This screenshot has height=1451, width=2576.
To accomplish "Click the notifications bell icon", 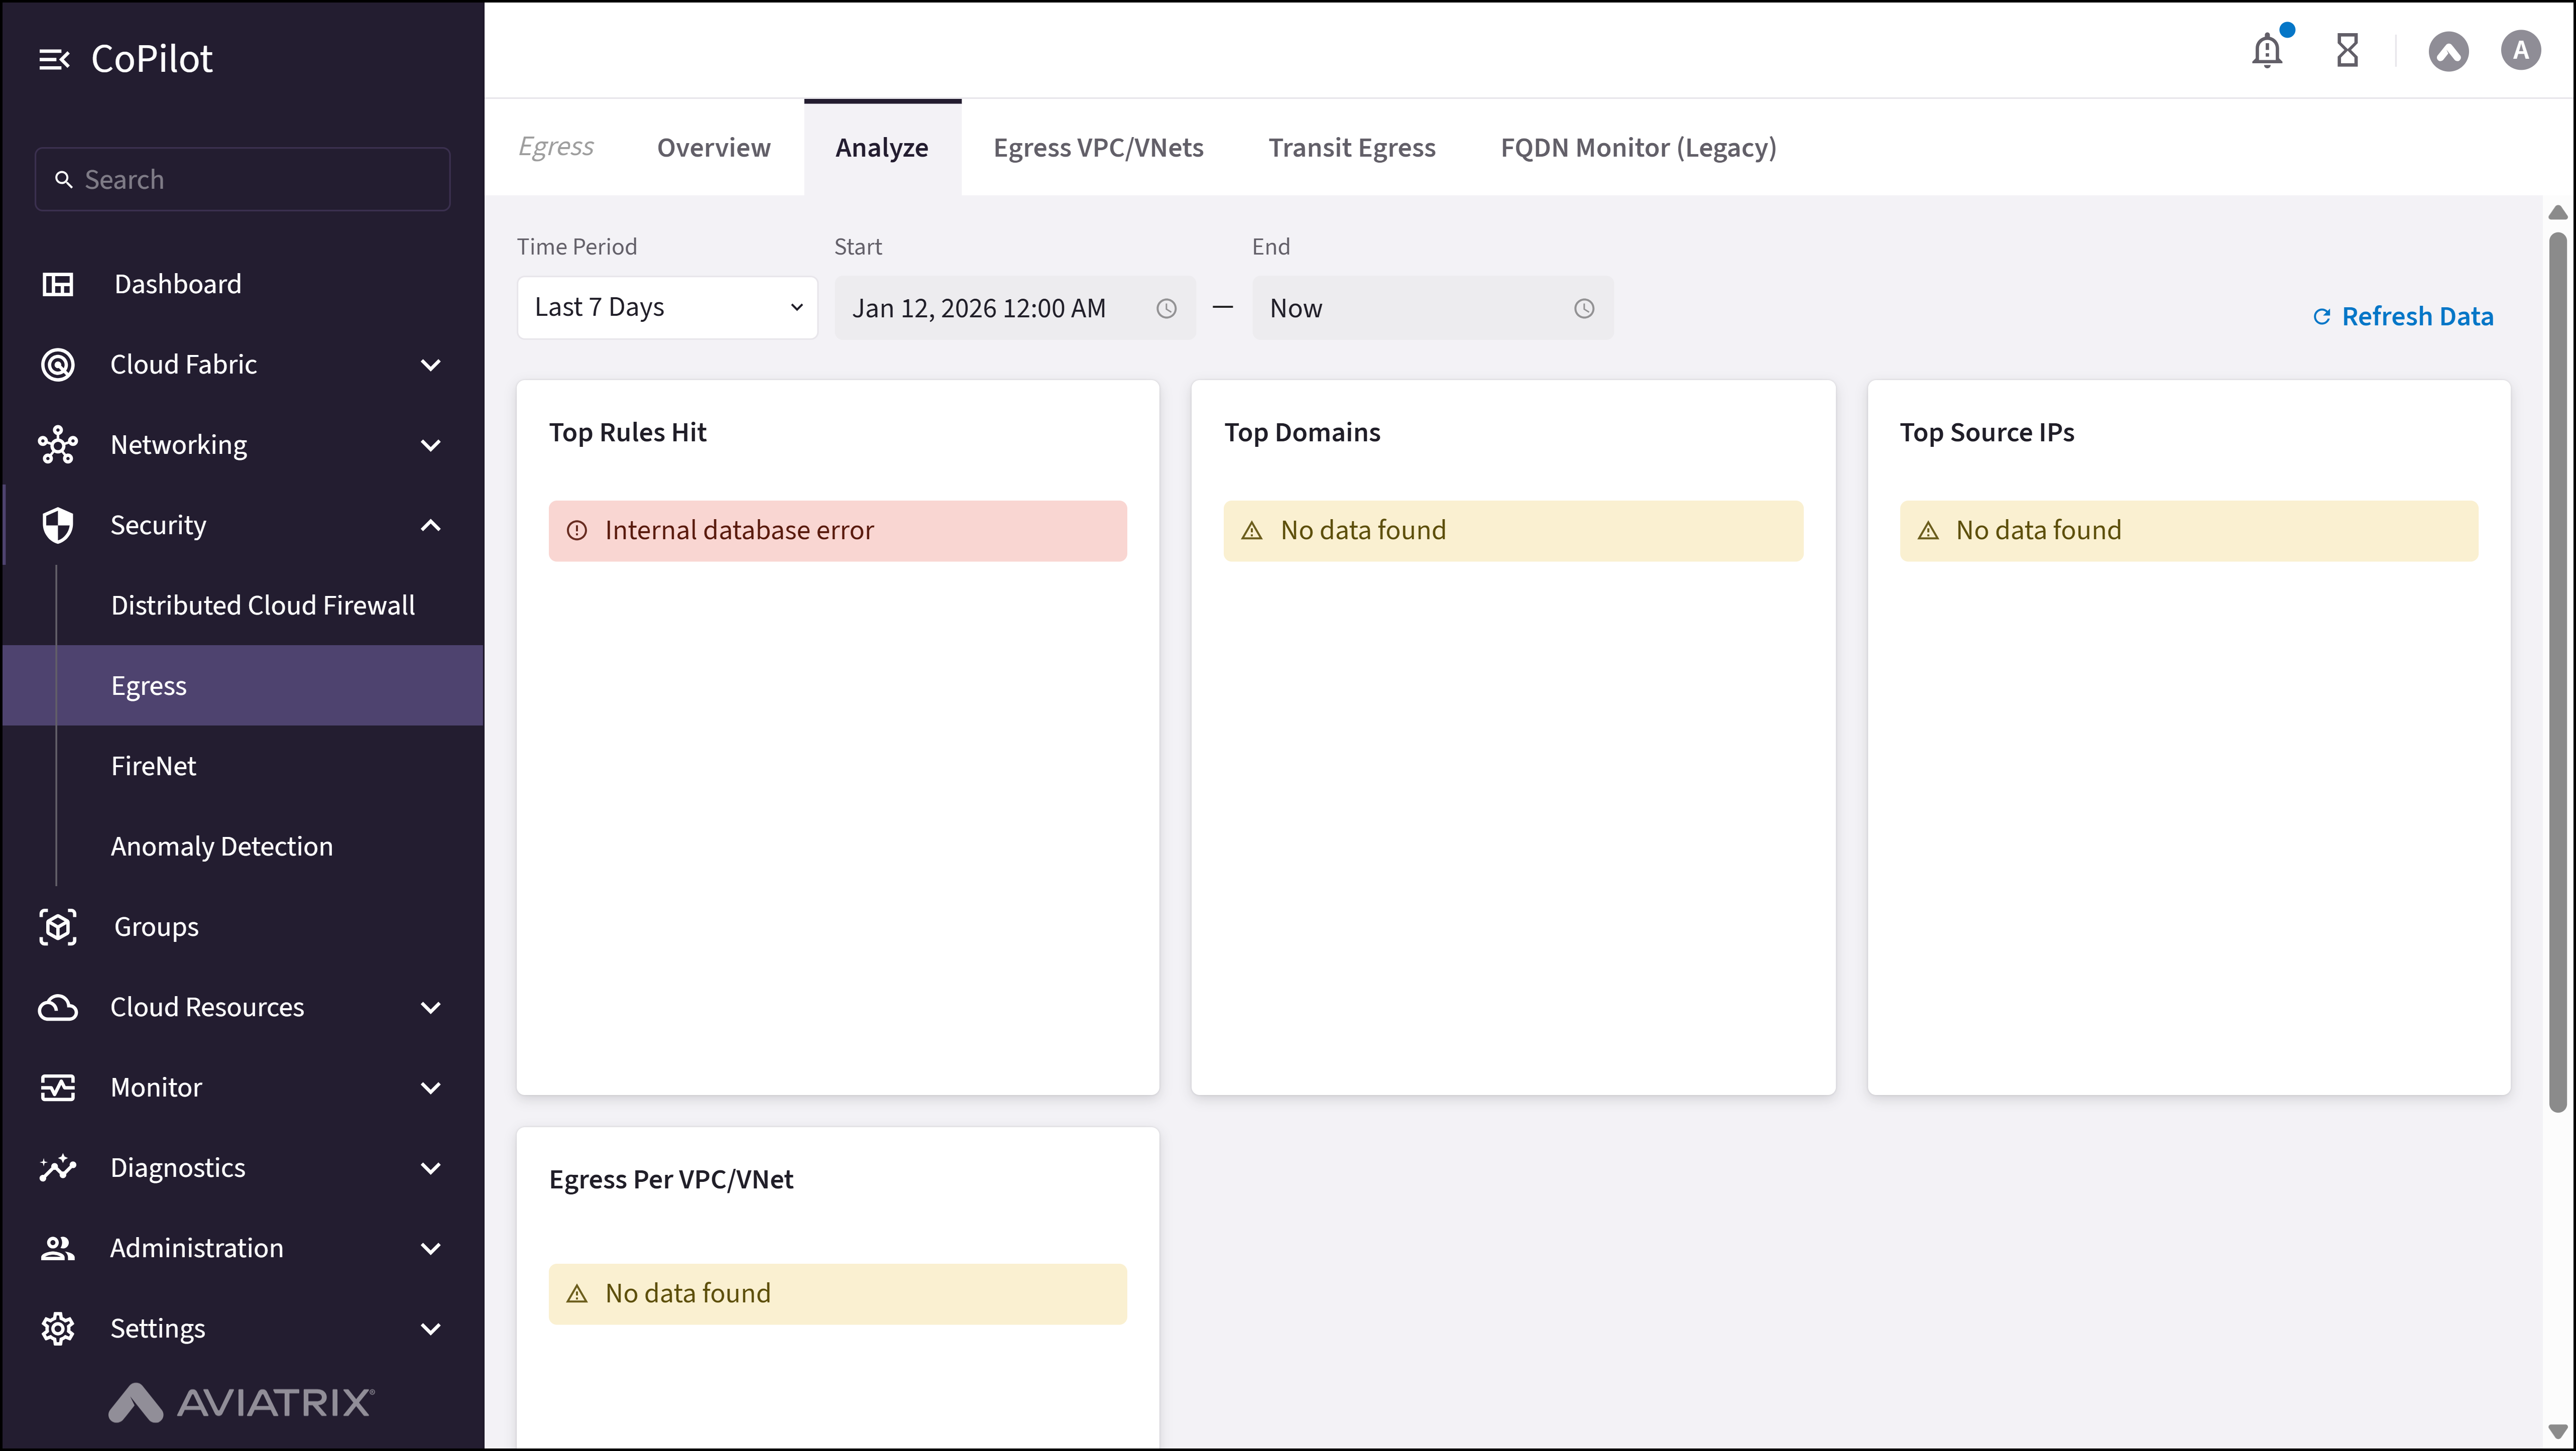I will (2266, 50).
